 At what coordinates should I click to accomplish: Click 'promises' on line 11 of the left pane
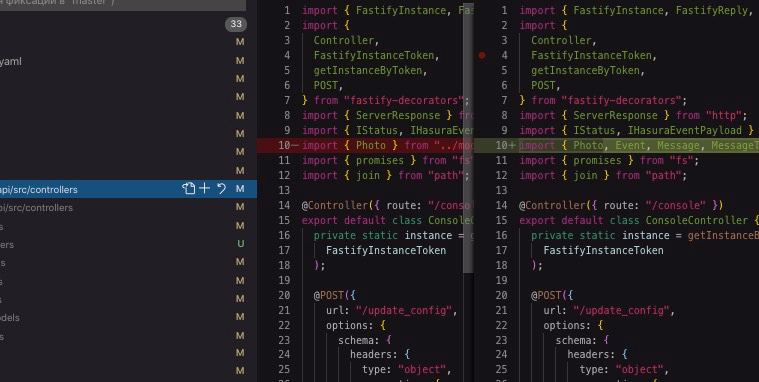pyautogui.click(x=380, y=160)
